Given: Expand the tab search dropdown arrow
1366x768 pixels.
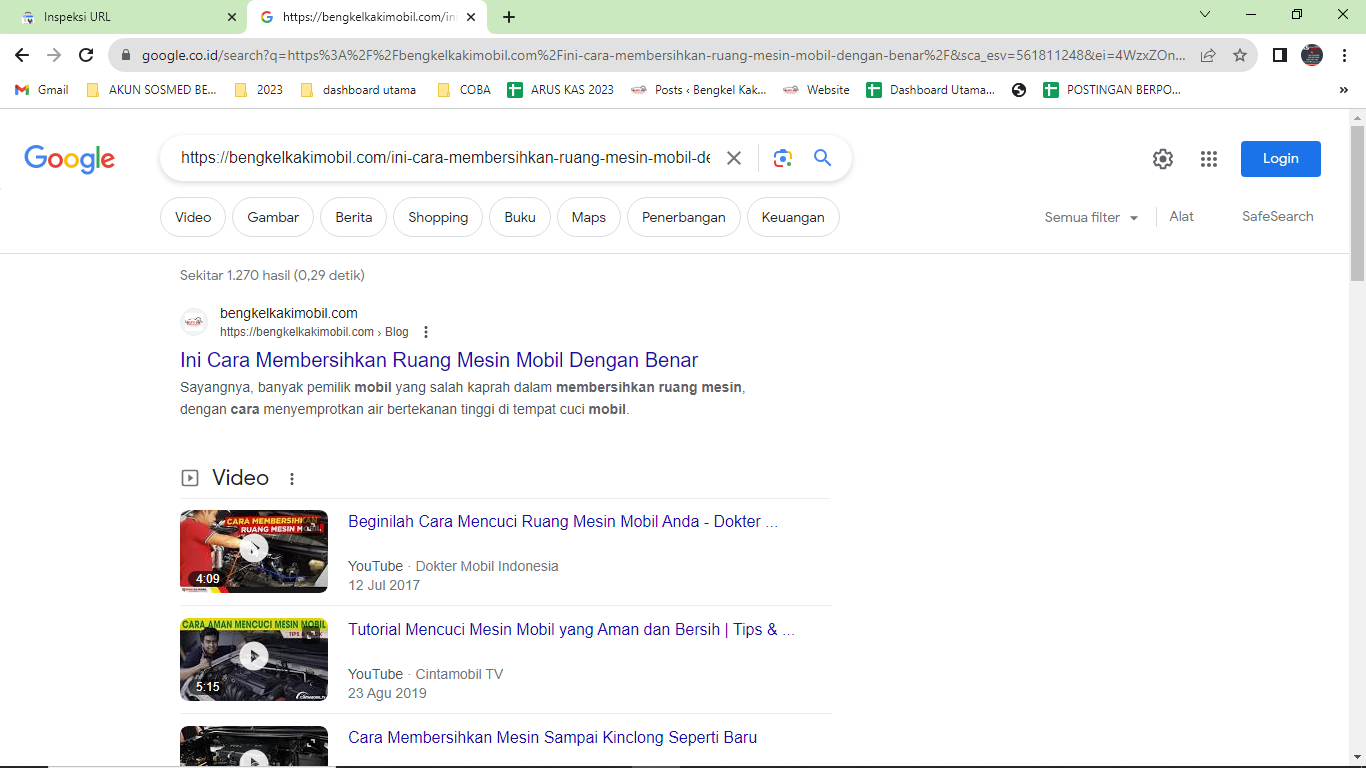Looking at the screenshot, I should click(x=1205, y=15).
